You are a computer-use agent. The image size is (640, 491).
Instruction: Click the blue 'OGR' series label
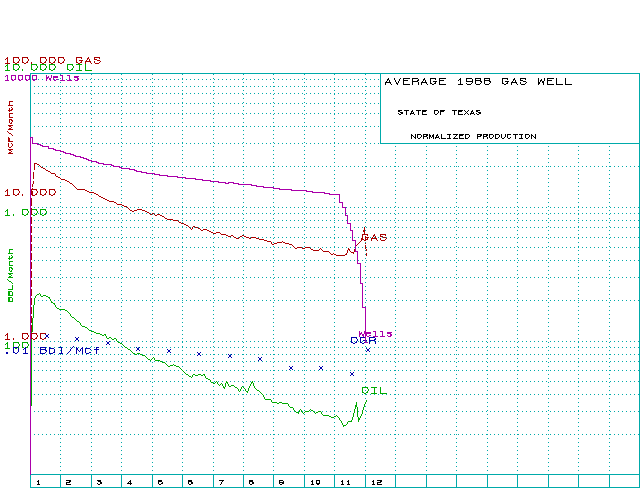tap(362, 341)
